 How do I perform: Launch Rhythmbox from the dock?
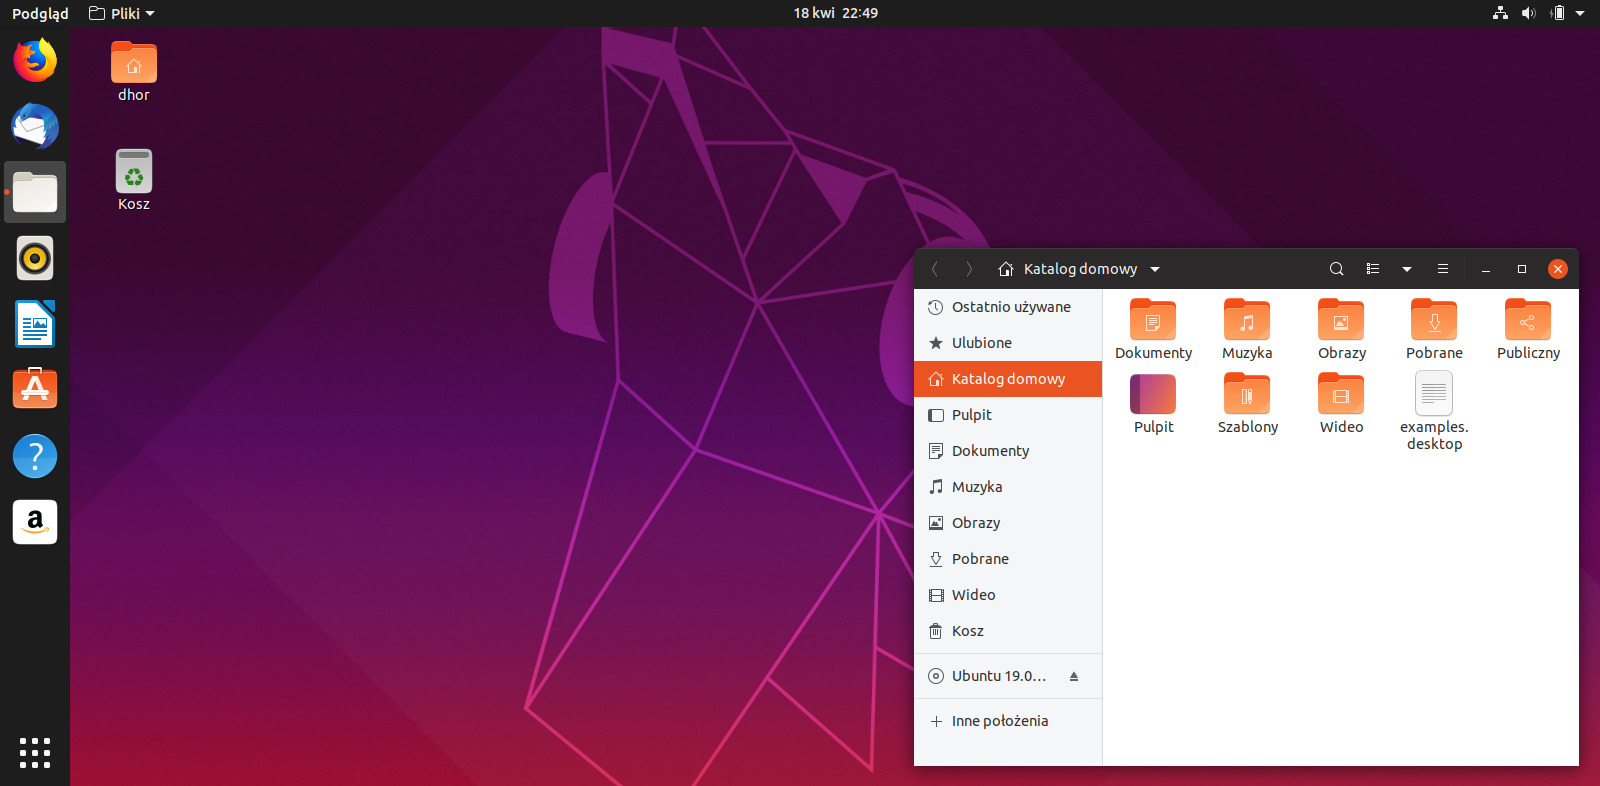tap(35, 258)
